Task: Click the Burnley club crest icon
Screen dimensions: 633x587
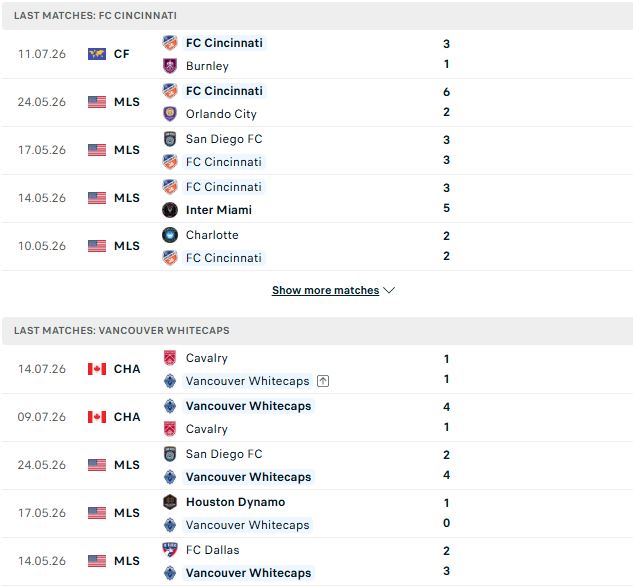Action: [x=170, y=66]
